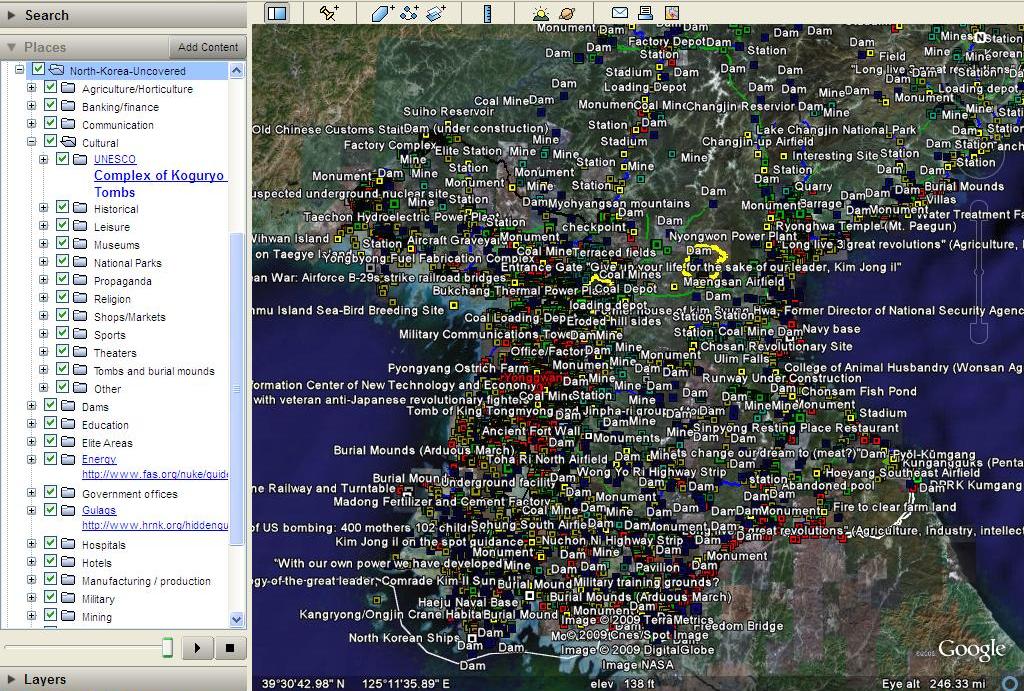Viewport: 1024px width, 691px height.
Task: Switch to Sky/planet view icon
Action: coord(567,13)
